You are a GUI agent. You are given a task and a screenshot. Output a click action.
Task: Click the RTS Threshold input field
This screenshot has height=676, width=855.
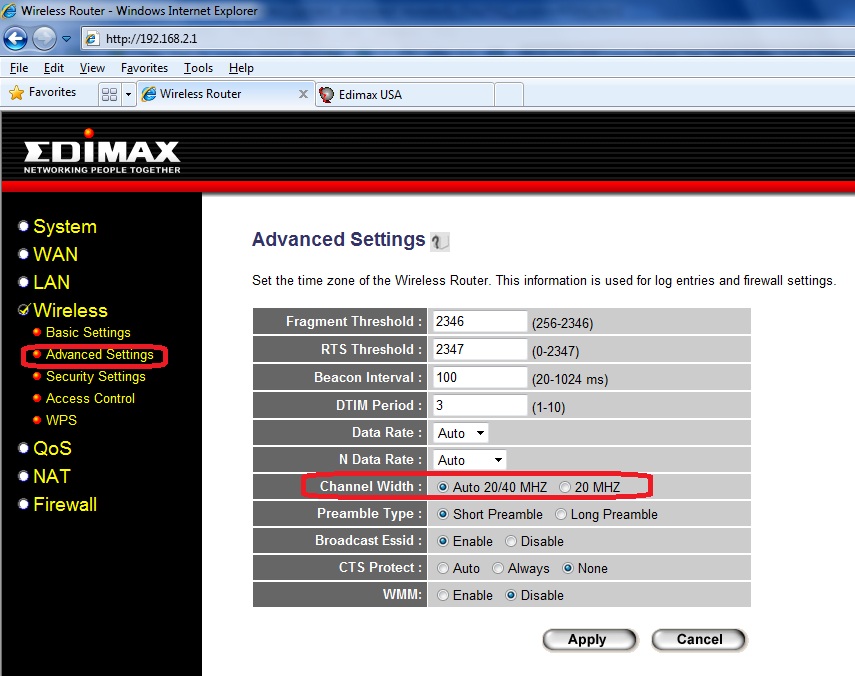click(x=479, y=349)
